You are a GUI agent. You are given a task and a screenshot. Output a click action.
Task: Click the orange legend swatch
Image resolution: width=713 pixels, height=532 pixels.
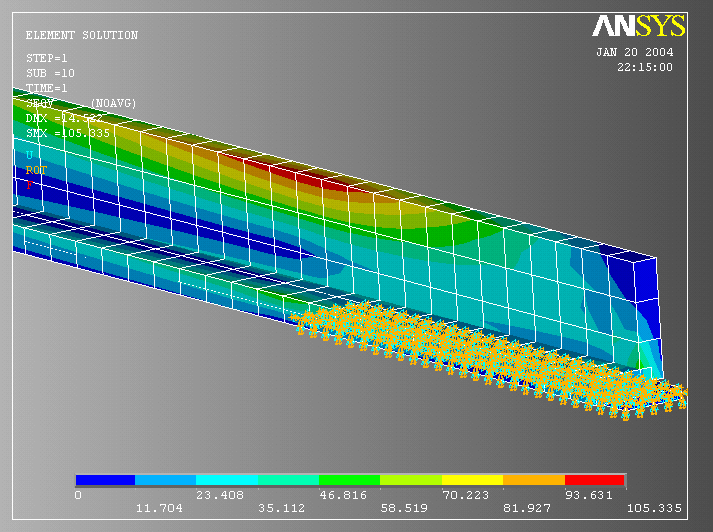(534, 480)
